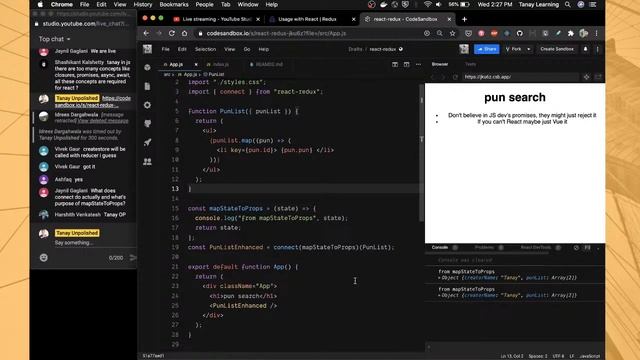Viewport: 640px width, 360px height.
Task: Change the Spaces: 2 indentation setting
Action: point(538,356)
